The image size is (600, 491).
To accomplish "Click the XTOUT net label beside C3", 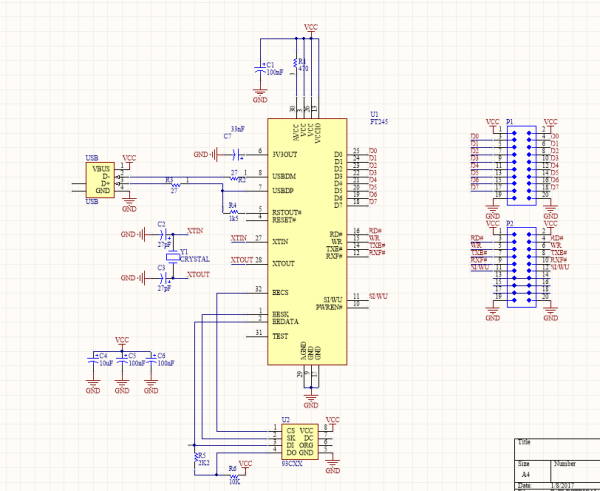I will 198,274.
